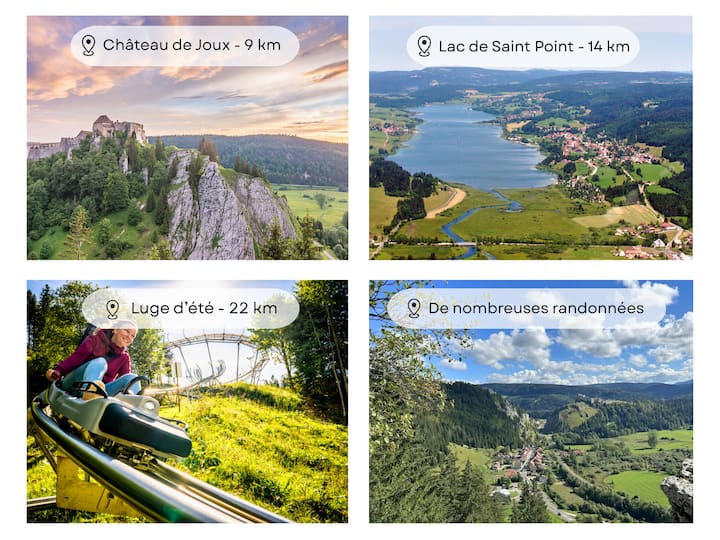Click the village in the valley floor
This screenshot has height=540, width=720.
click(x=520, y=462)
